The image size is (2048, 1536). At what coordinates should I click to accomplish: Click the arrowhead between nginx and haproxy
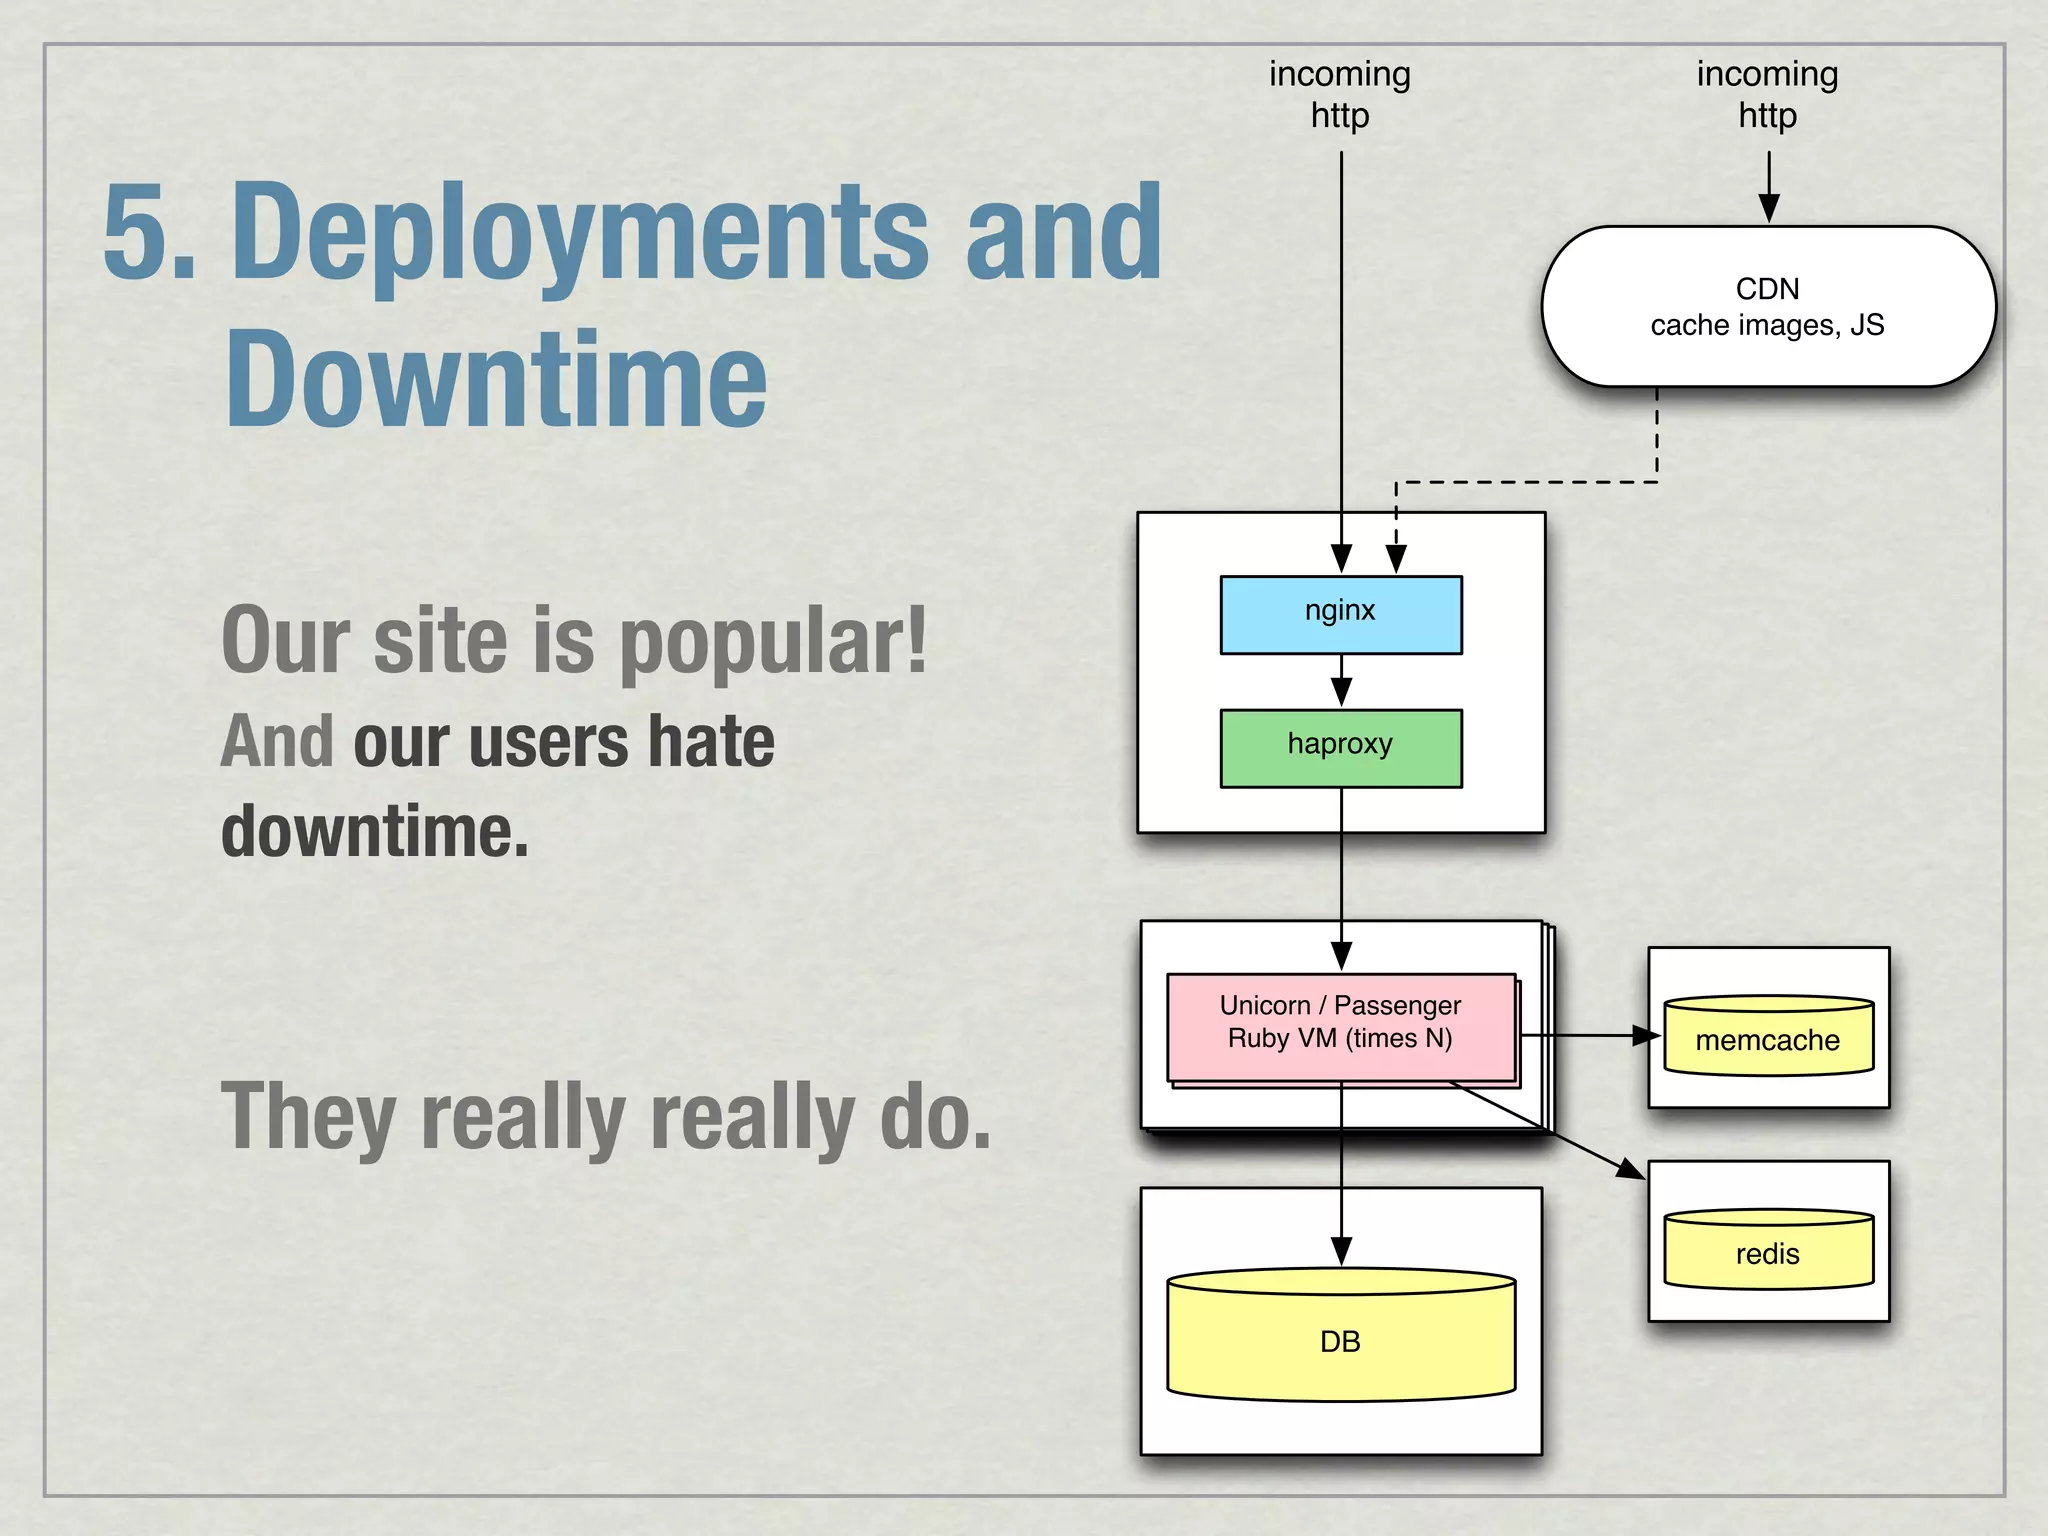point(1341,690)
